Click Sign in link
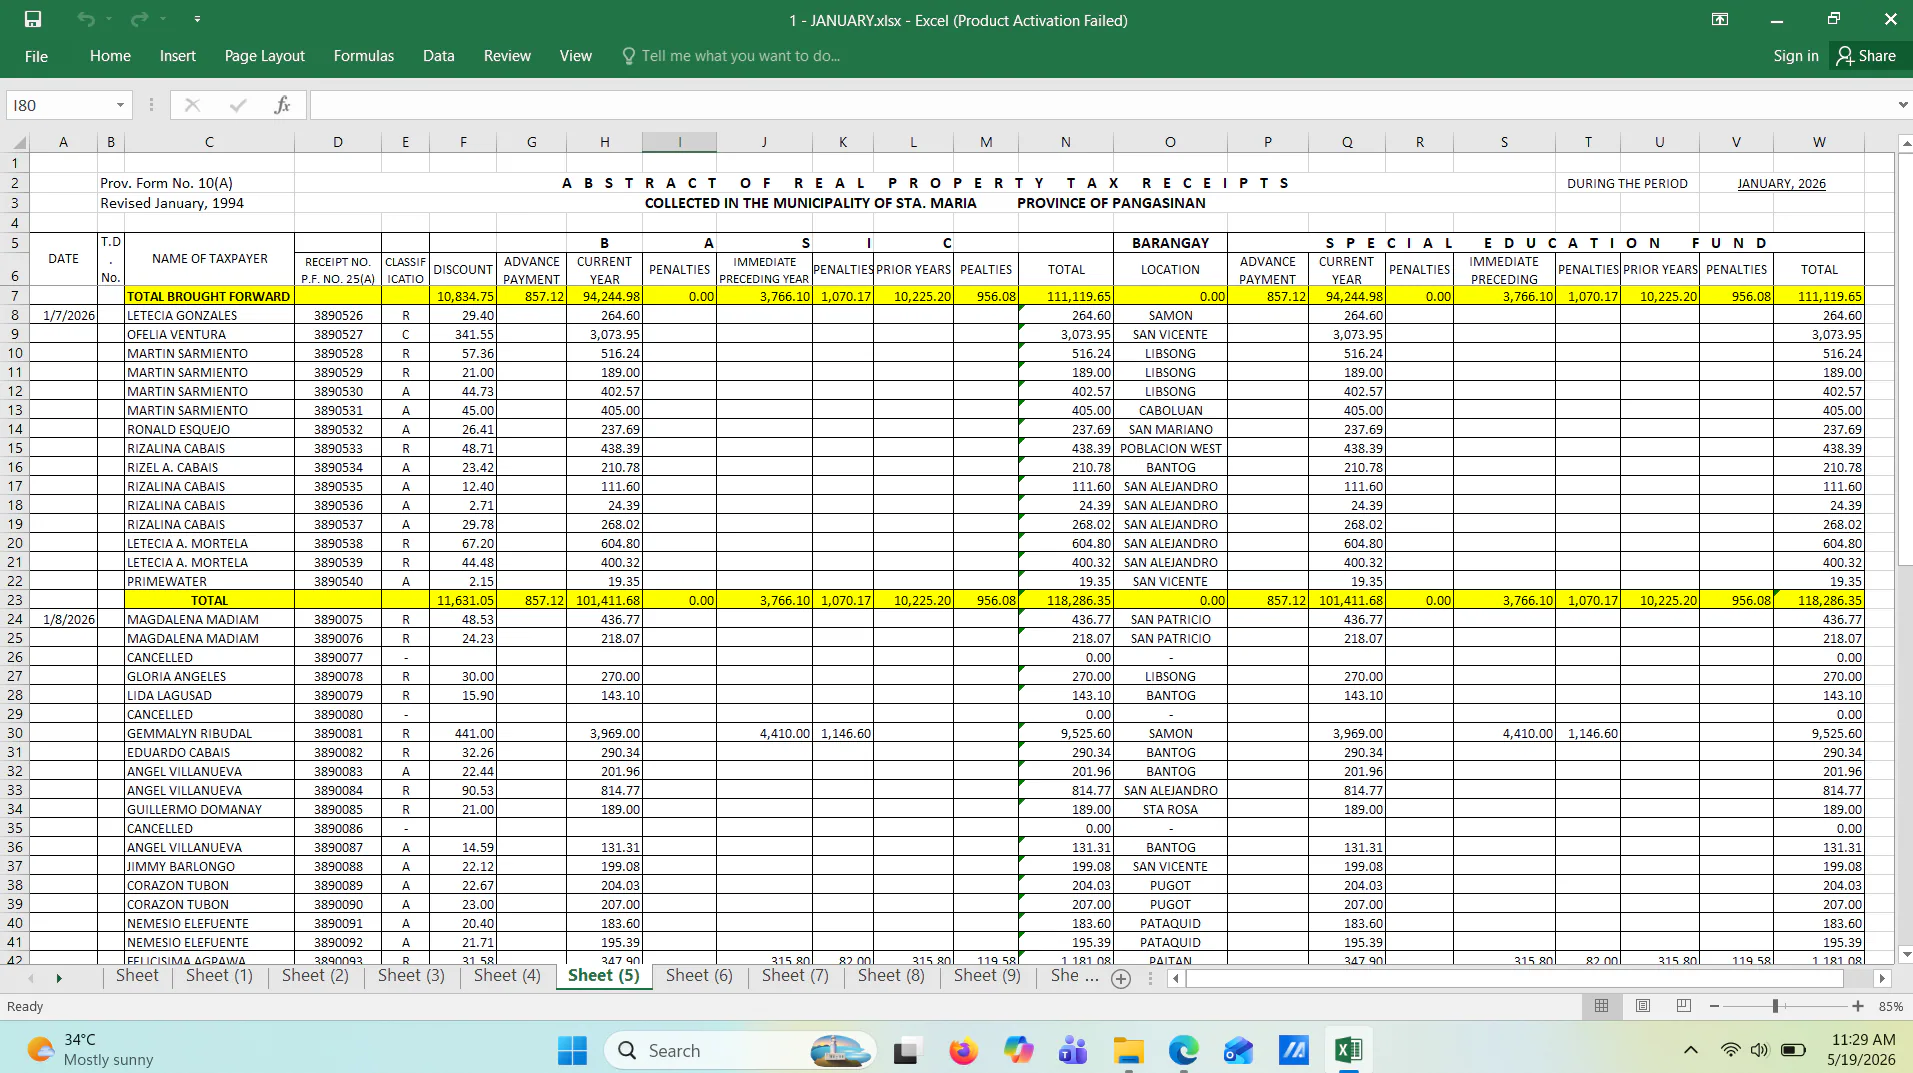The image size is (1913, 1073). tap(1796, 56)
